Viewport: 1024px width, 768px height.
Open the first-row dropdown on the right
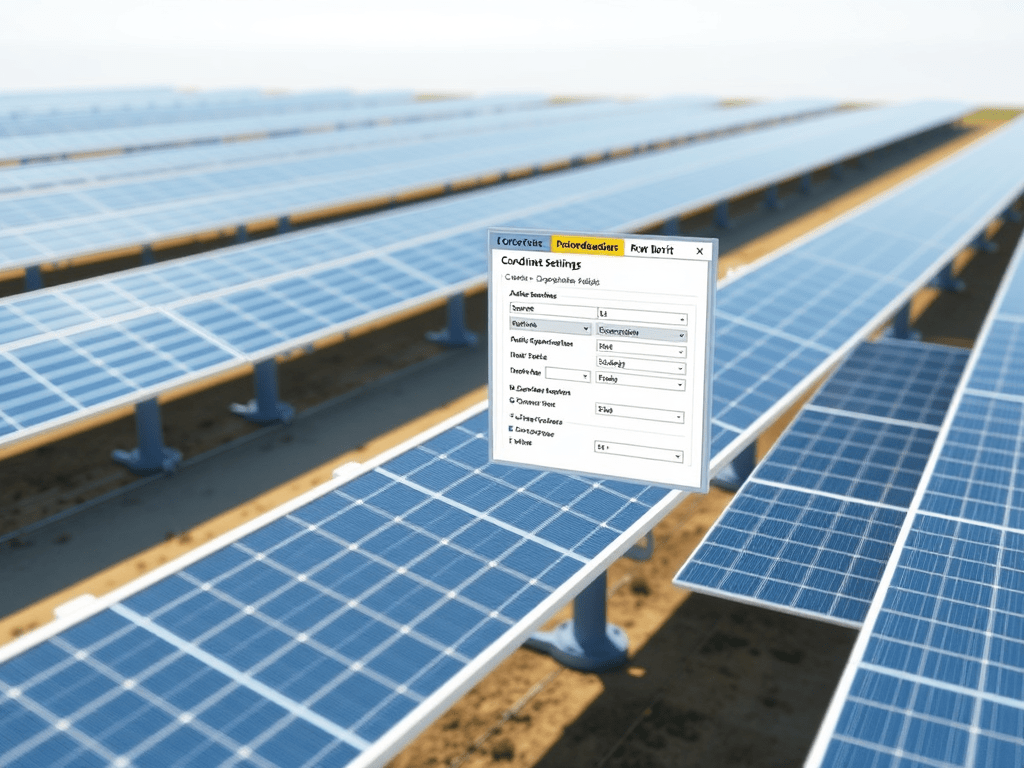click(x=641, y=316)
